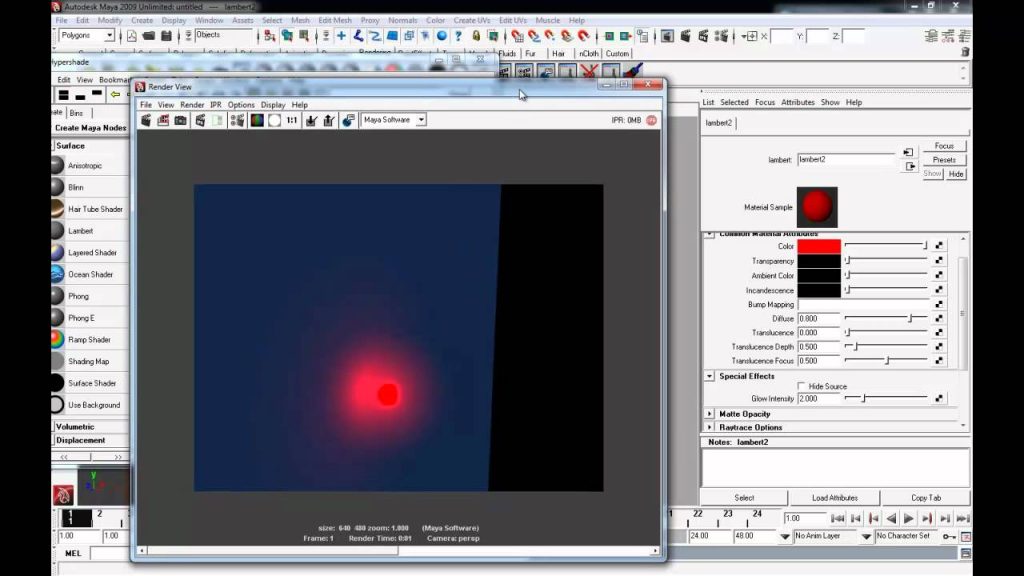Screen dimensions: 1024x576
Task: Collapse the Special Effects section
Action: pos(709,376)
